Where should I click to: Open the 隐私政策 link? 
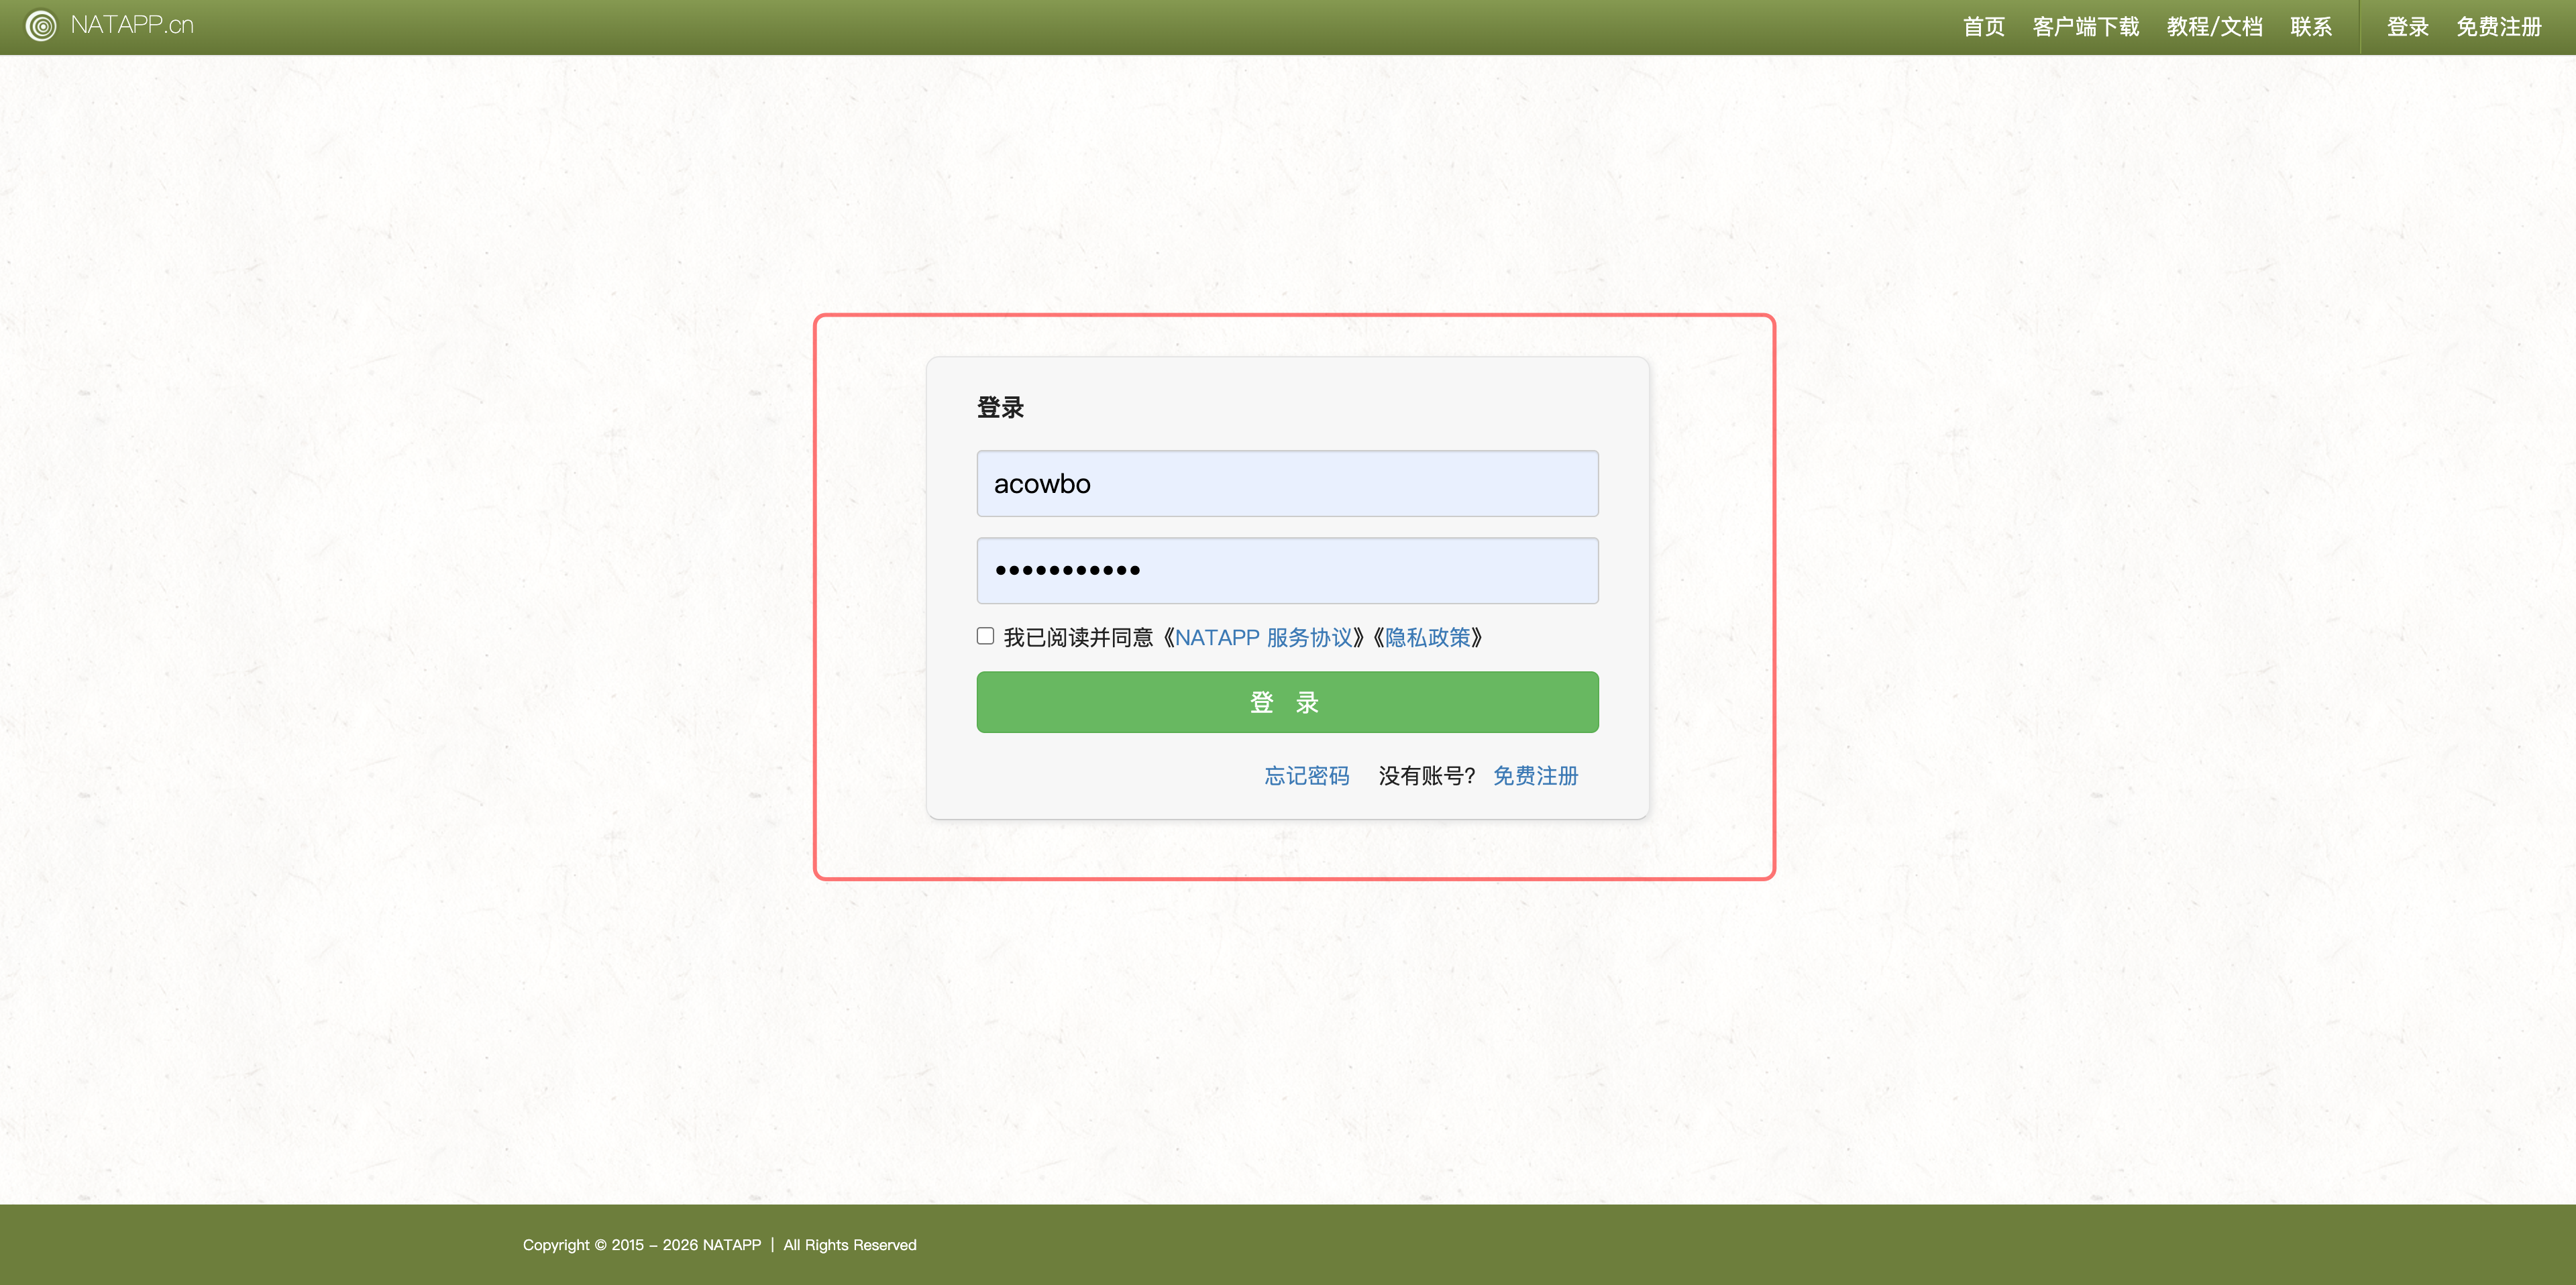(1427, 638)
